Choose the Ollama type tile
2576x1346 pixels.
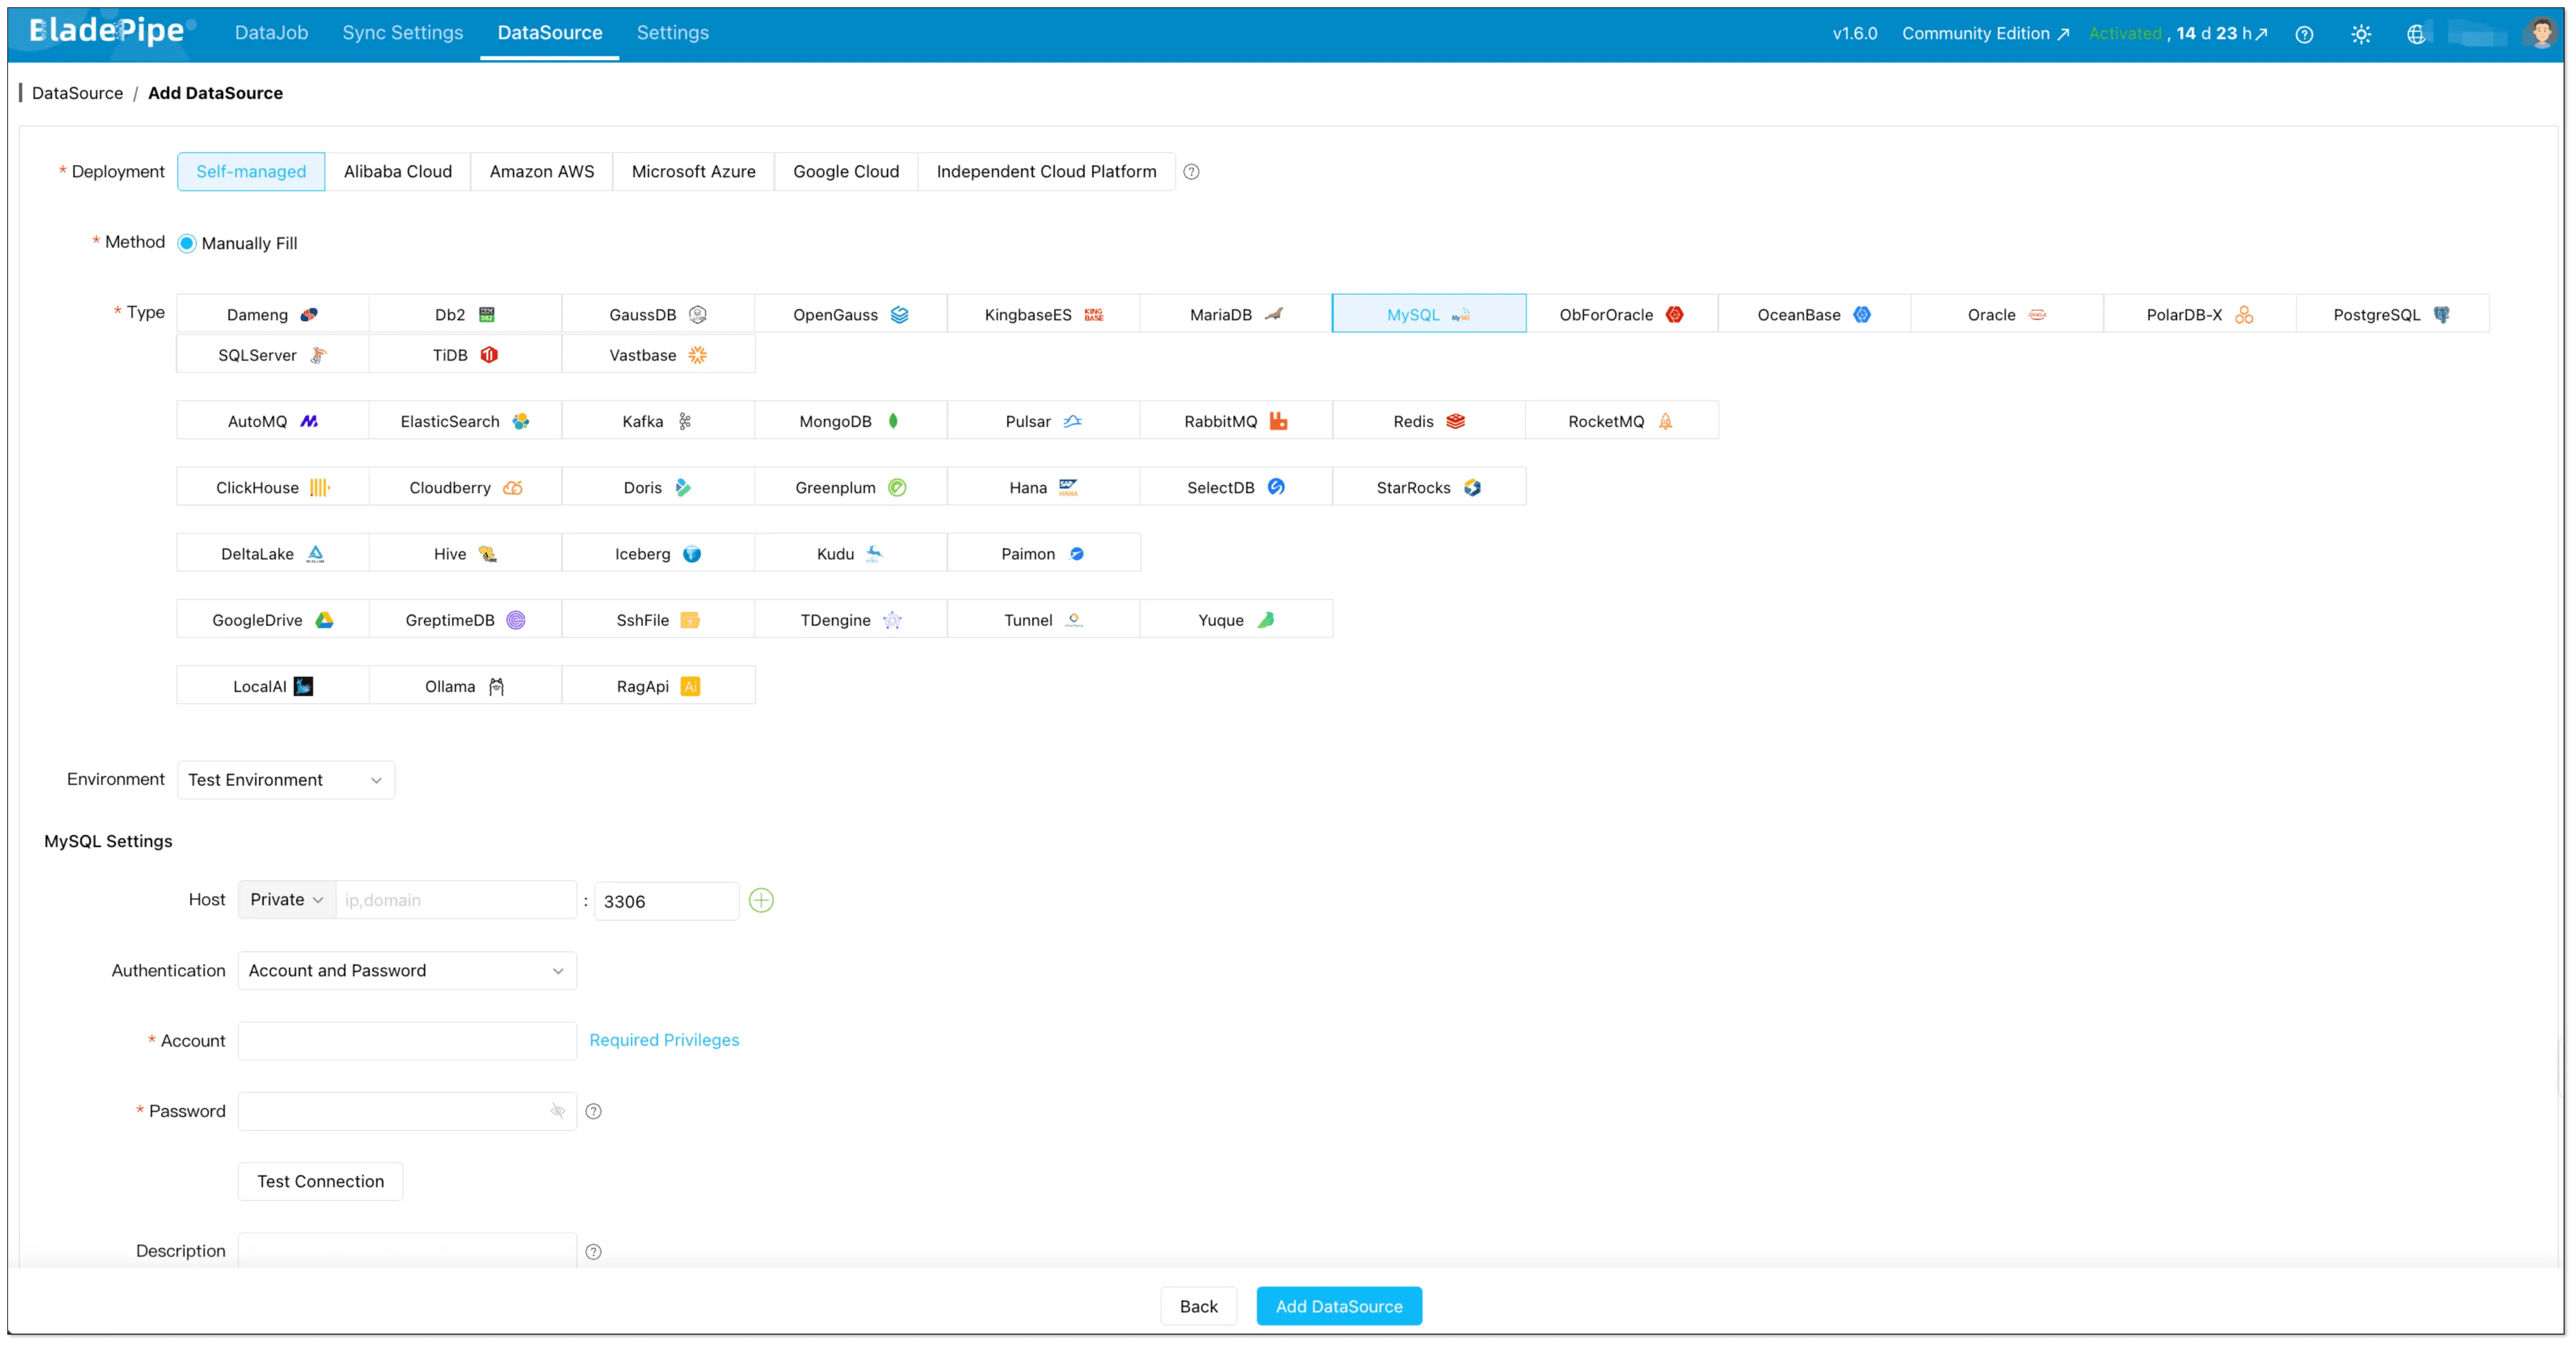pyautogui.click(x=465, y=686)
